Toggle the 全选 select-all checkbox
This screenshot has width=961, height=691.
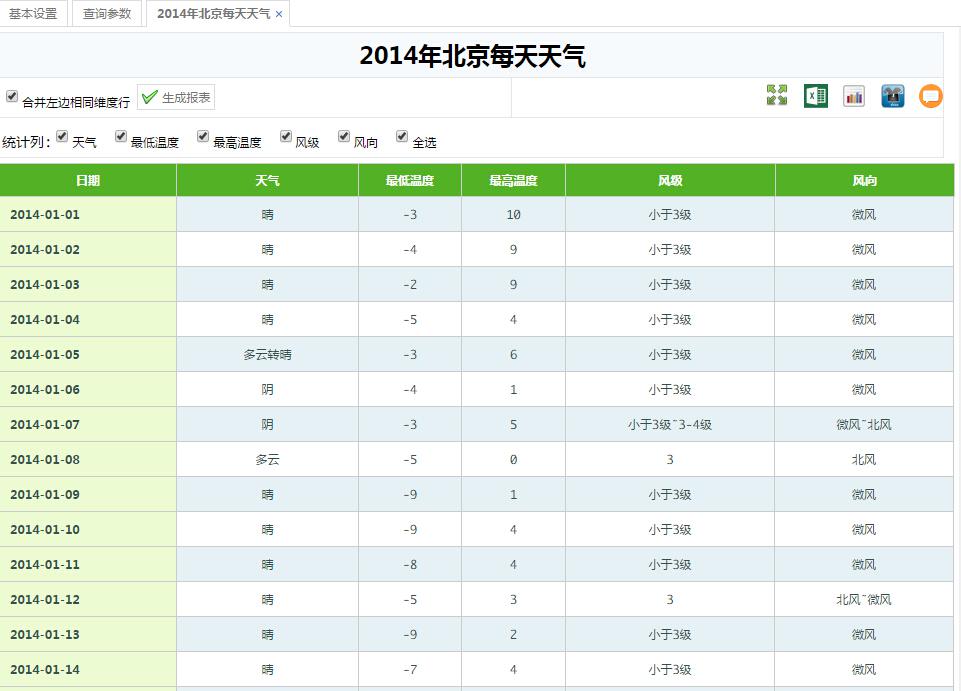pos(402,136)
